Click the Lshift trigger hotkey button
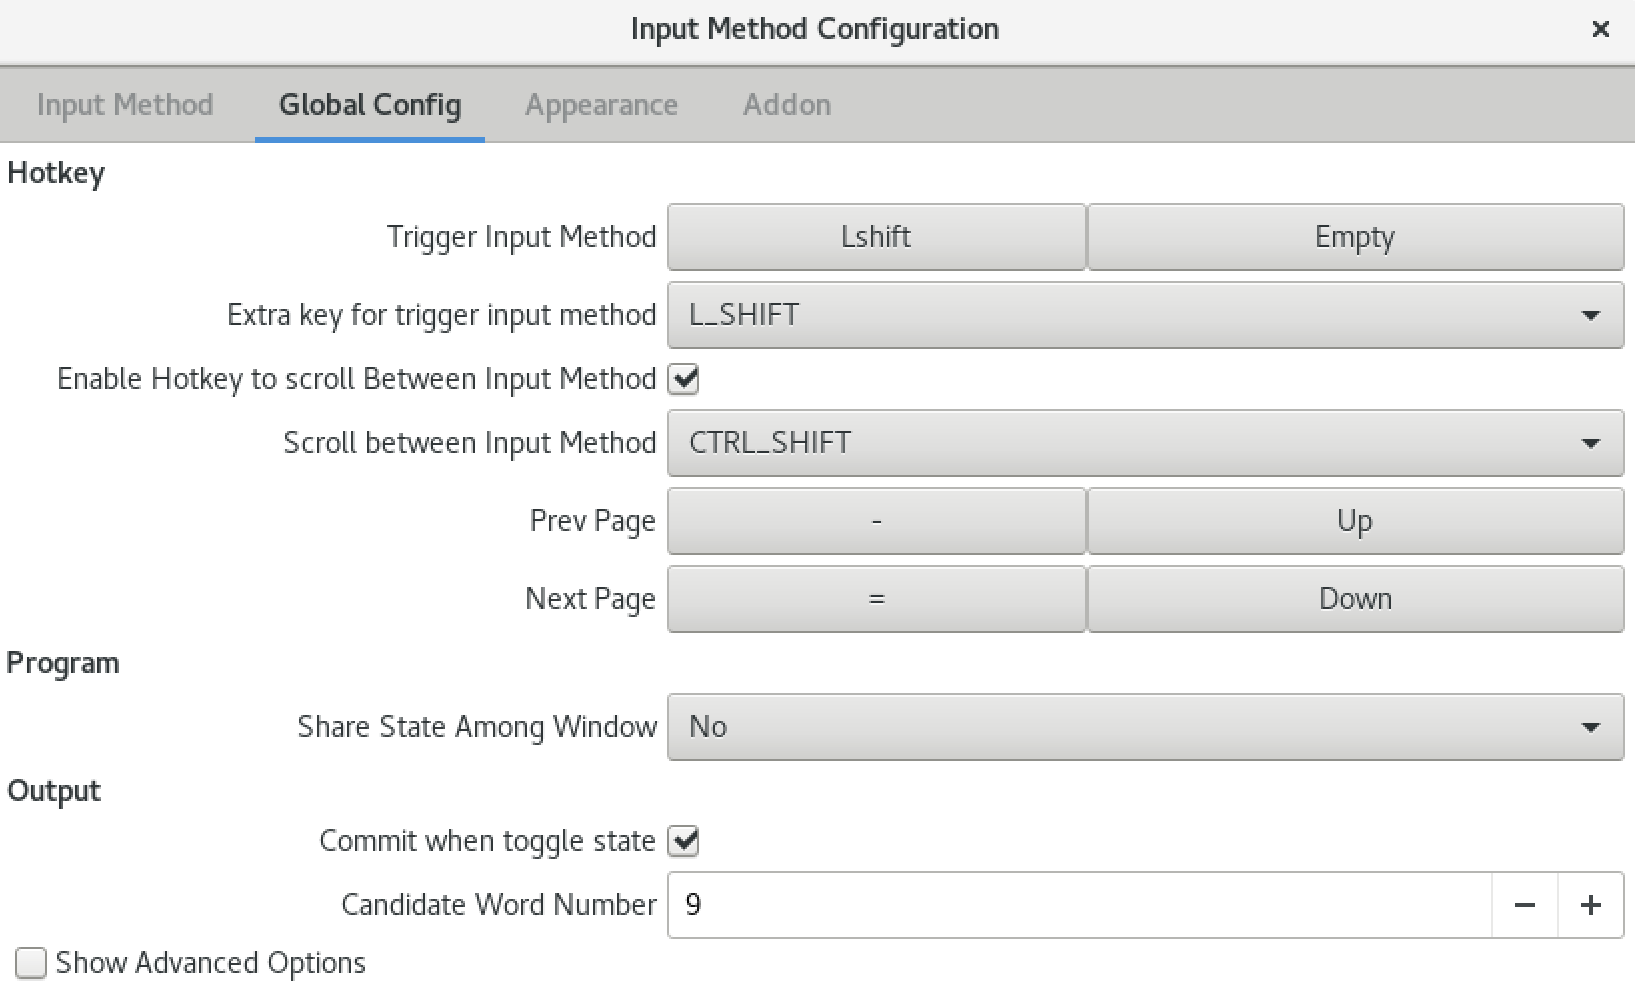Viewport: 1635px width, 1007px height. click(876, 237)
